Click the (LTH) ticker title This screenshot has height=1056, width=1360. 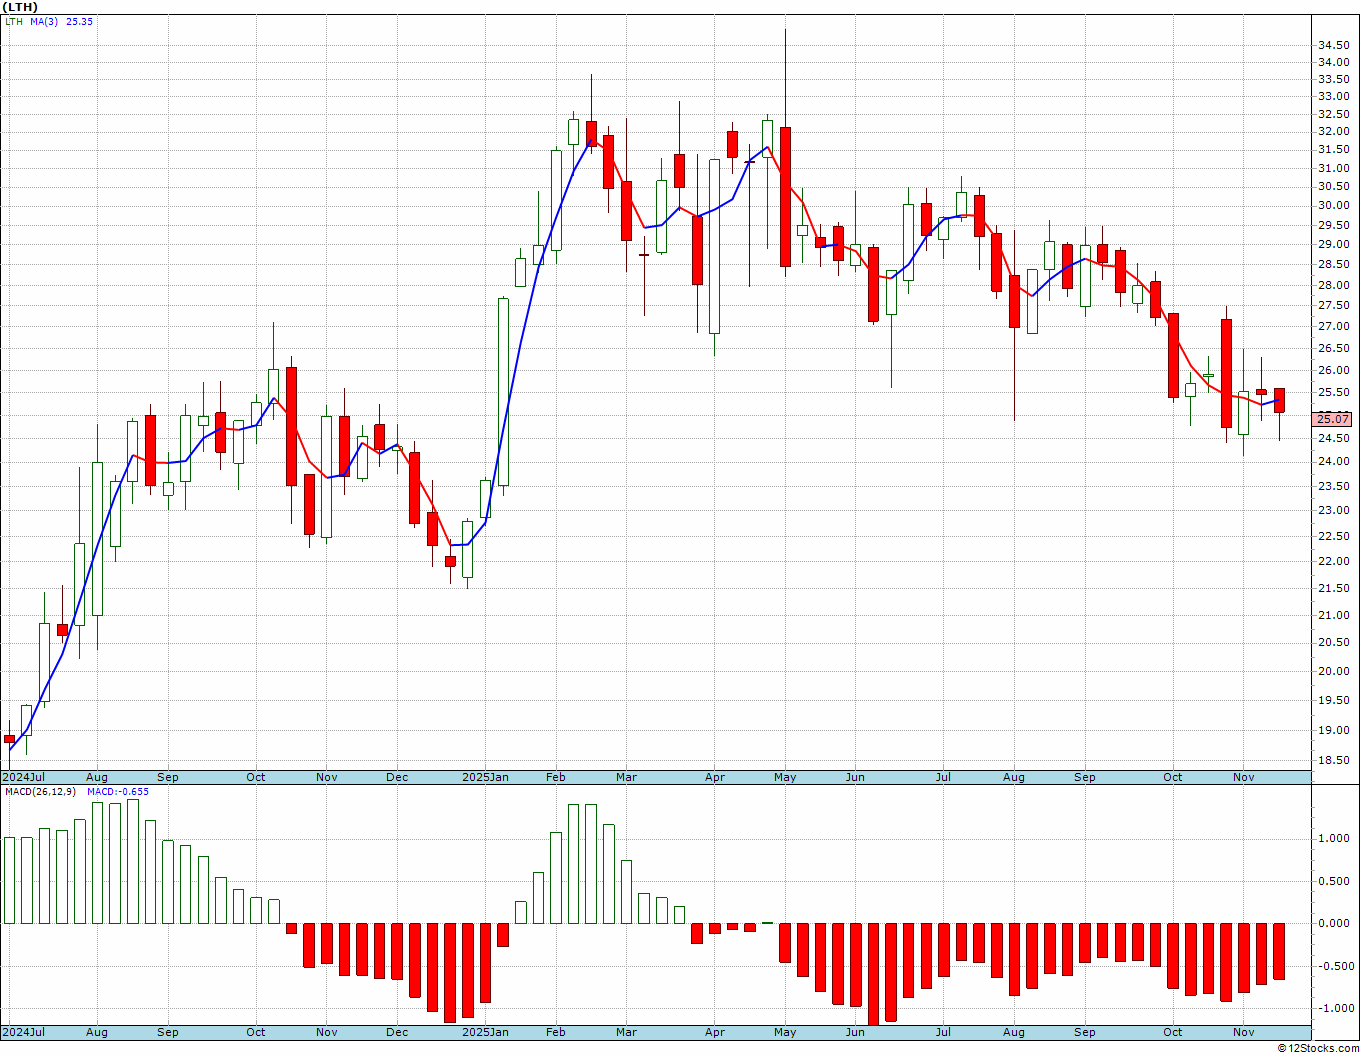(x=20, y=7)
